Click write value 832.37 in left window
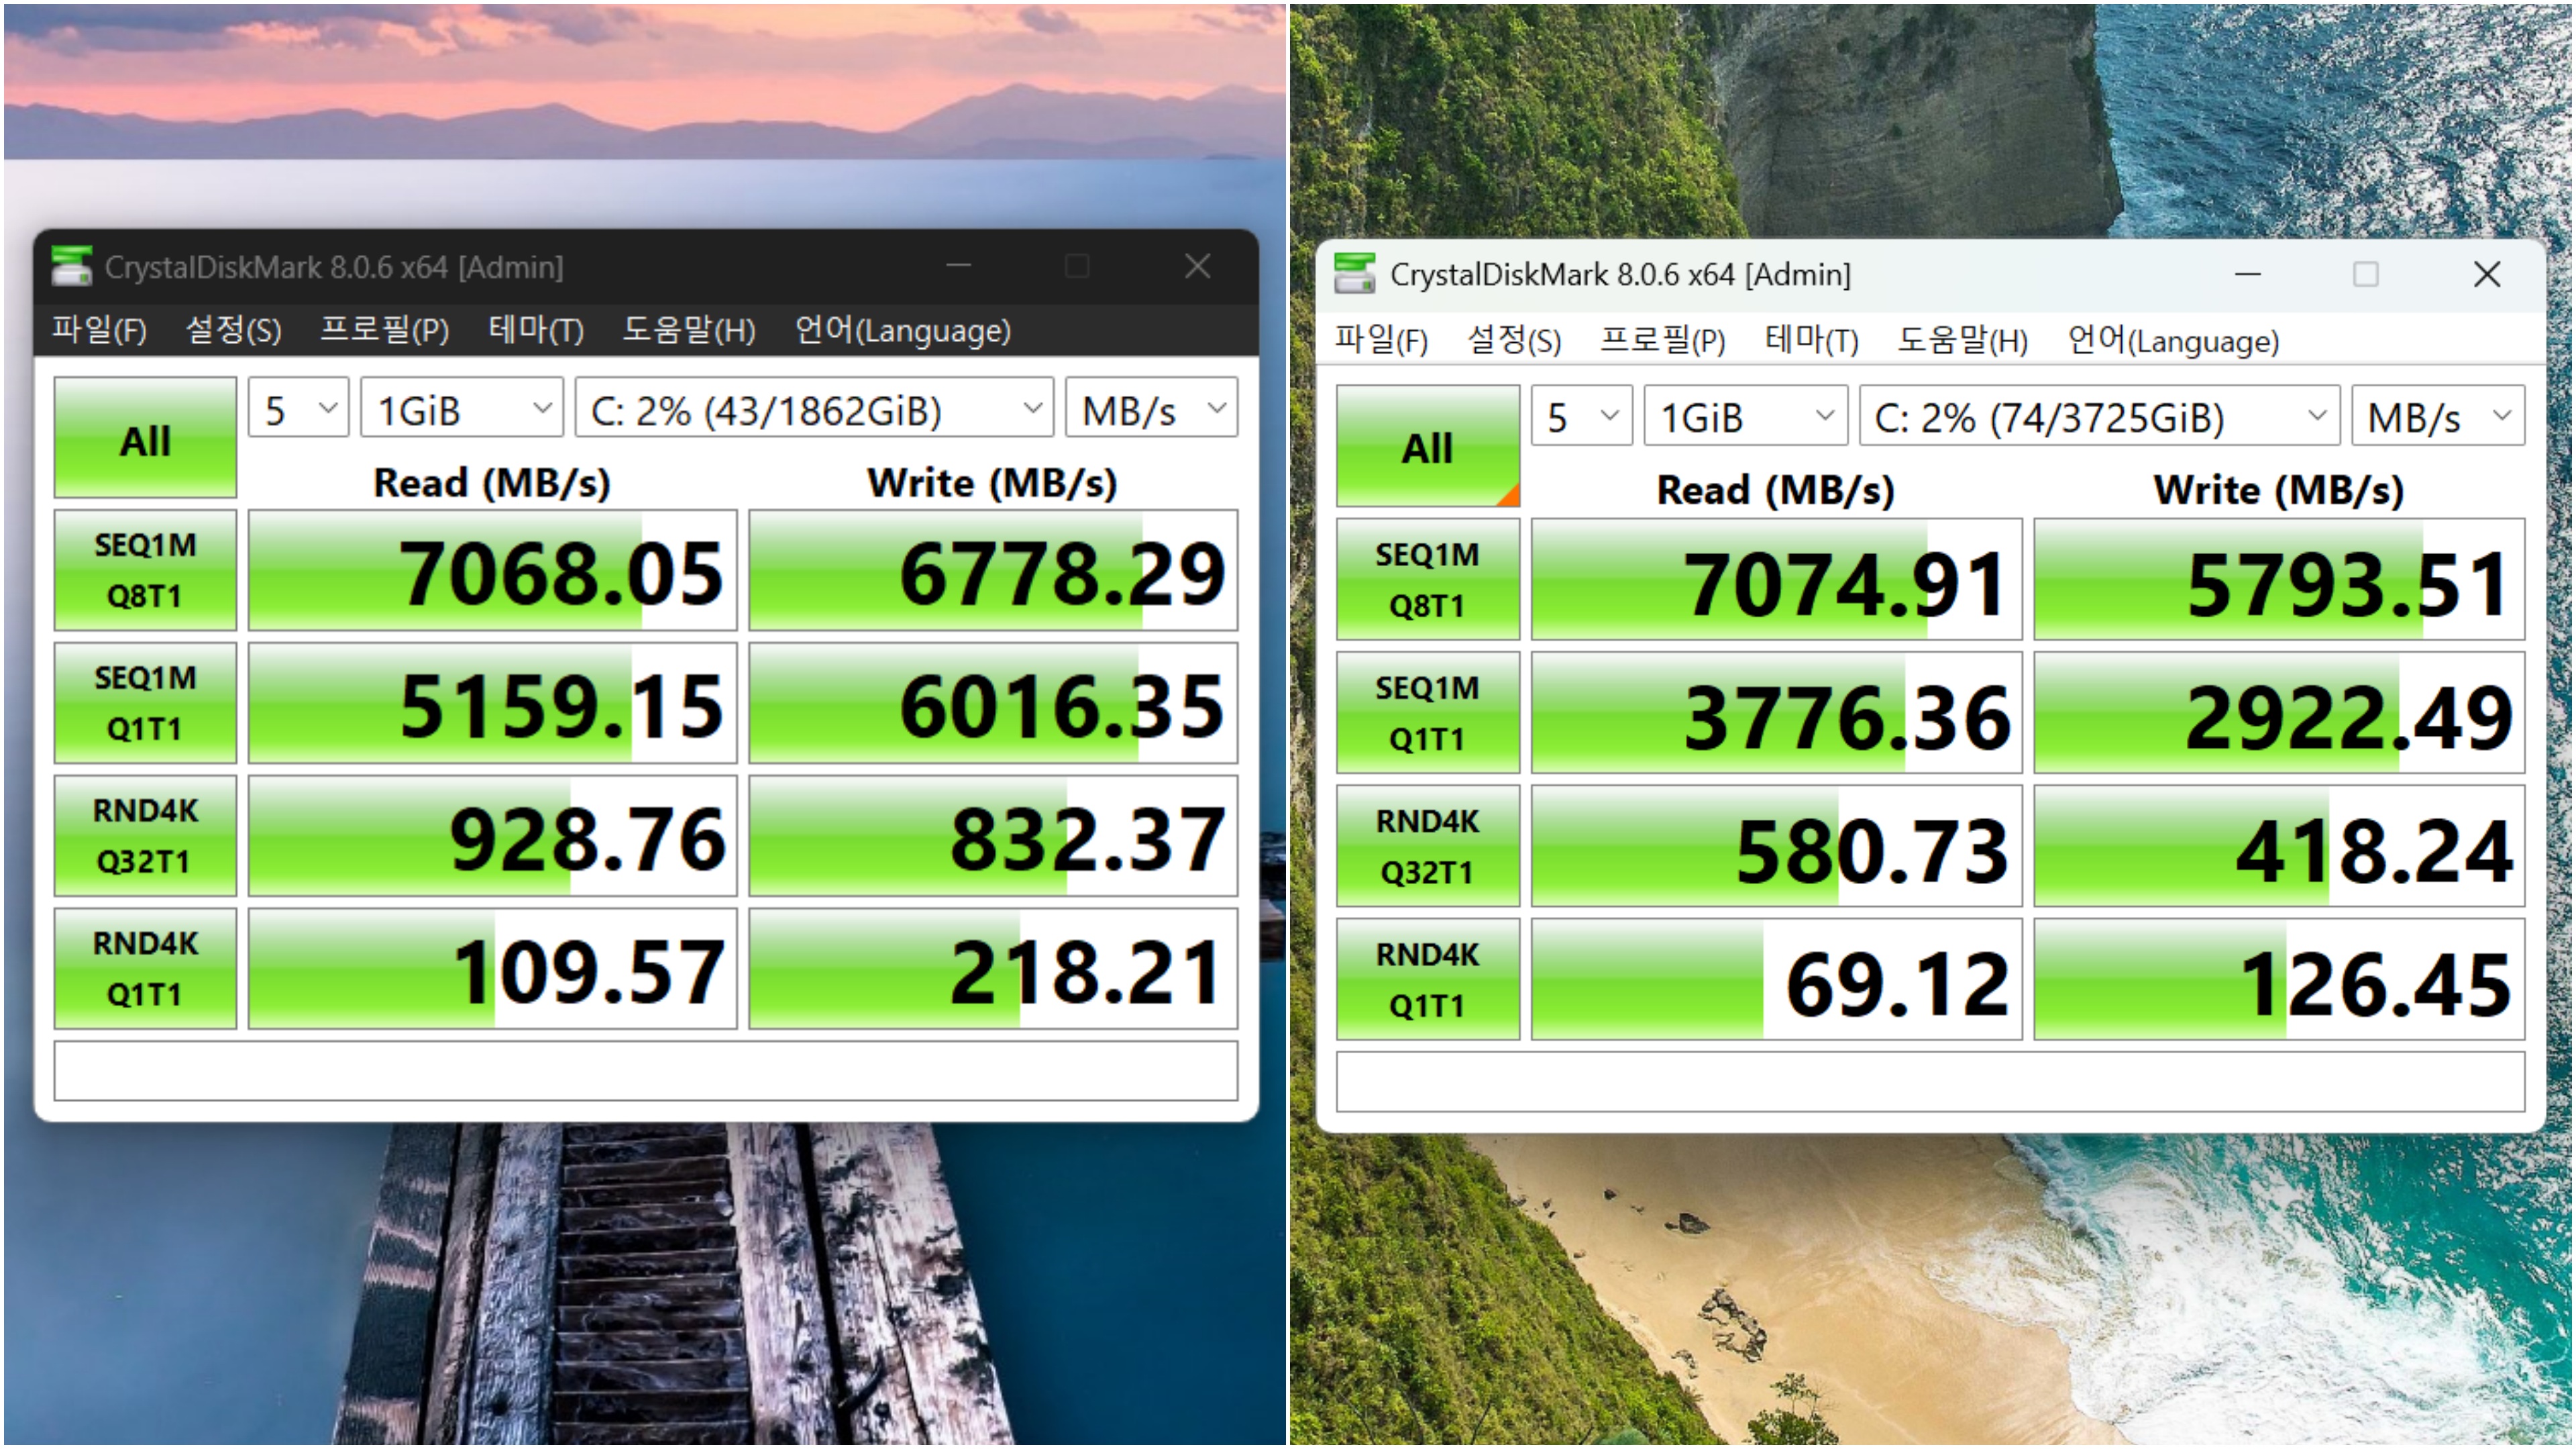This screenshot has width=2576, height=1449. tap(993, 836)
